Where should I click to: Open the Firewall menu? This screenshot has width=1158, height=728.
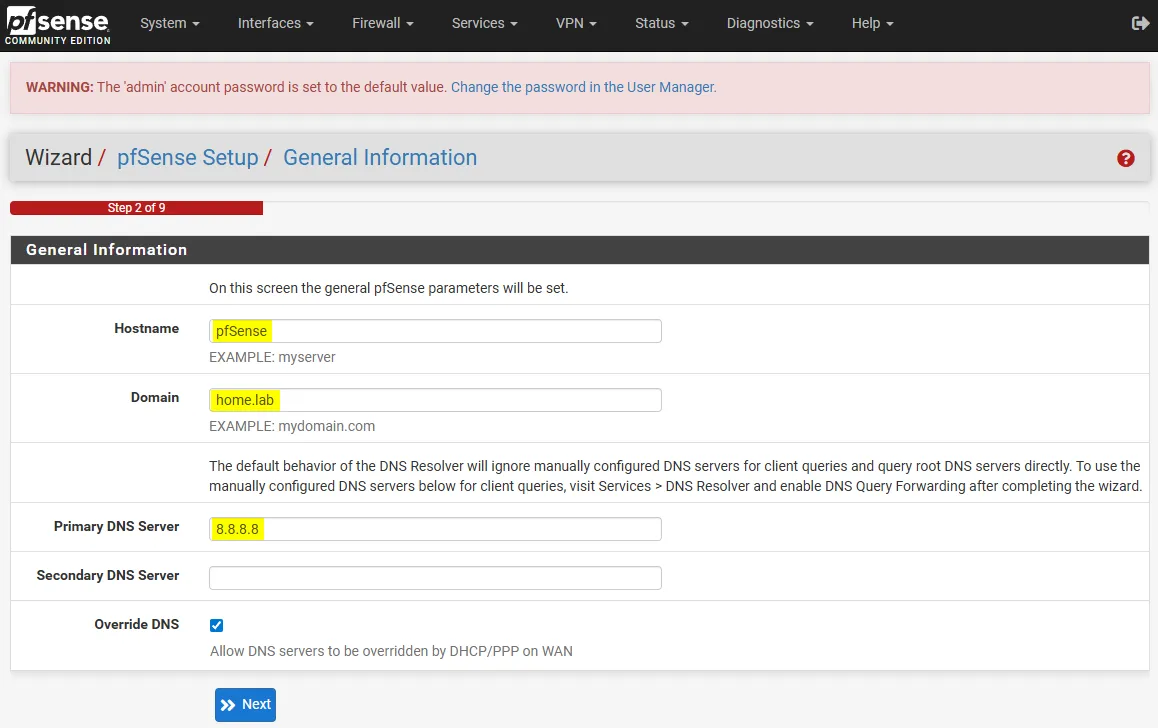click(381, 22)
